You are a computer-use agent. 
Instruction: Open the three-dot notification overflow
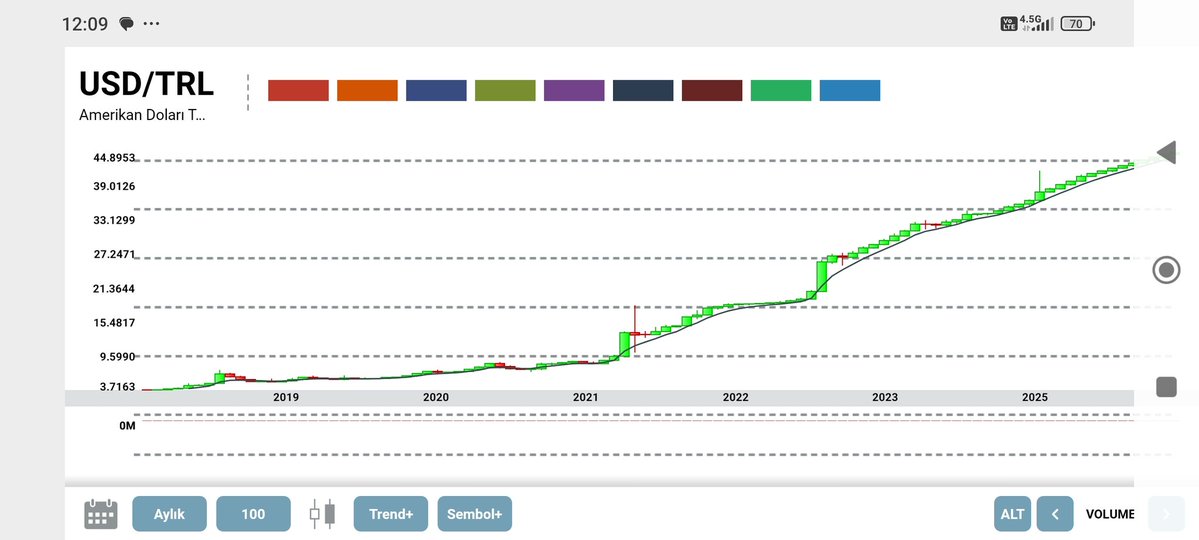pyautogui.click(x=151, y=24)
